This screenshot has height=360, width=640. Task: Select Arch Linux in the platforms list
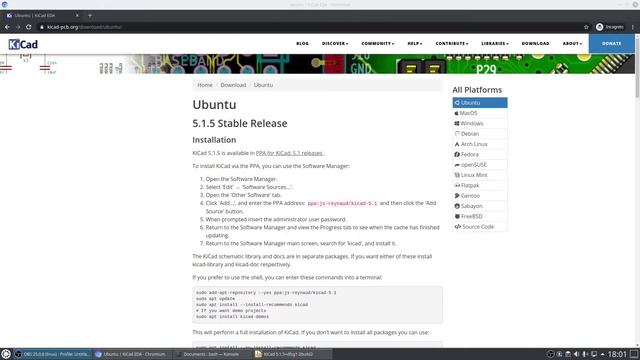[x=480, y=144]
